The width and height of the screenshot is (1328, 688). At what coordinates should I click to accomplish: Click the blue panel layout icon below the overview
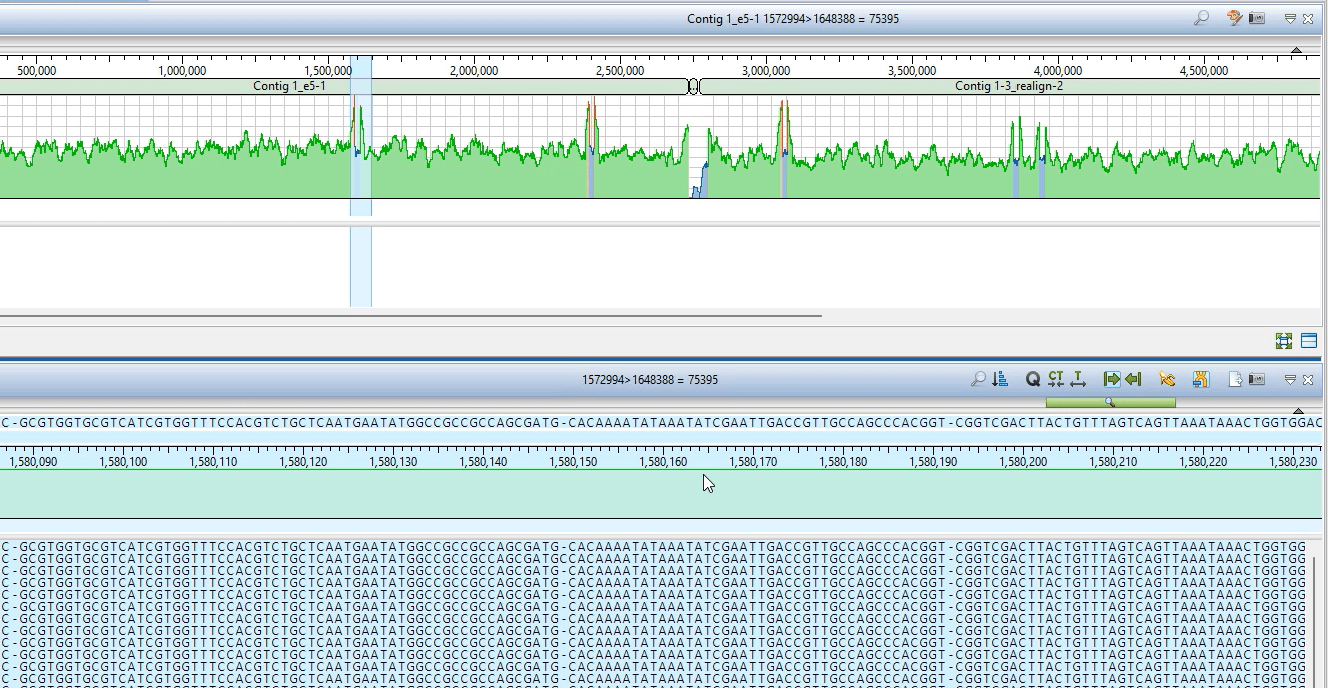pyautogui.click(x=1308, y=341)
